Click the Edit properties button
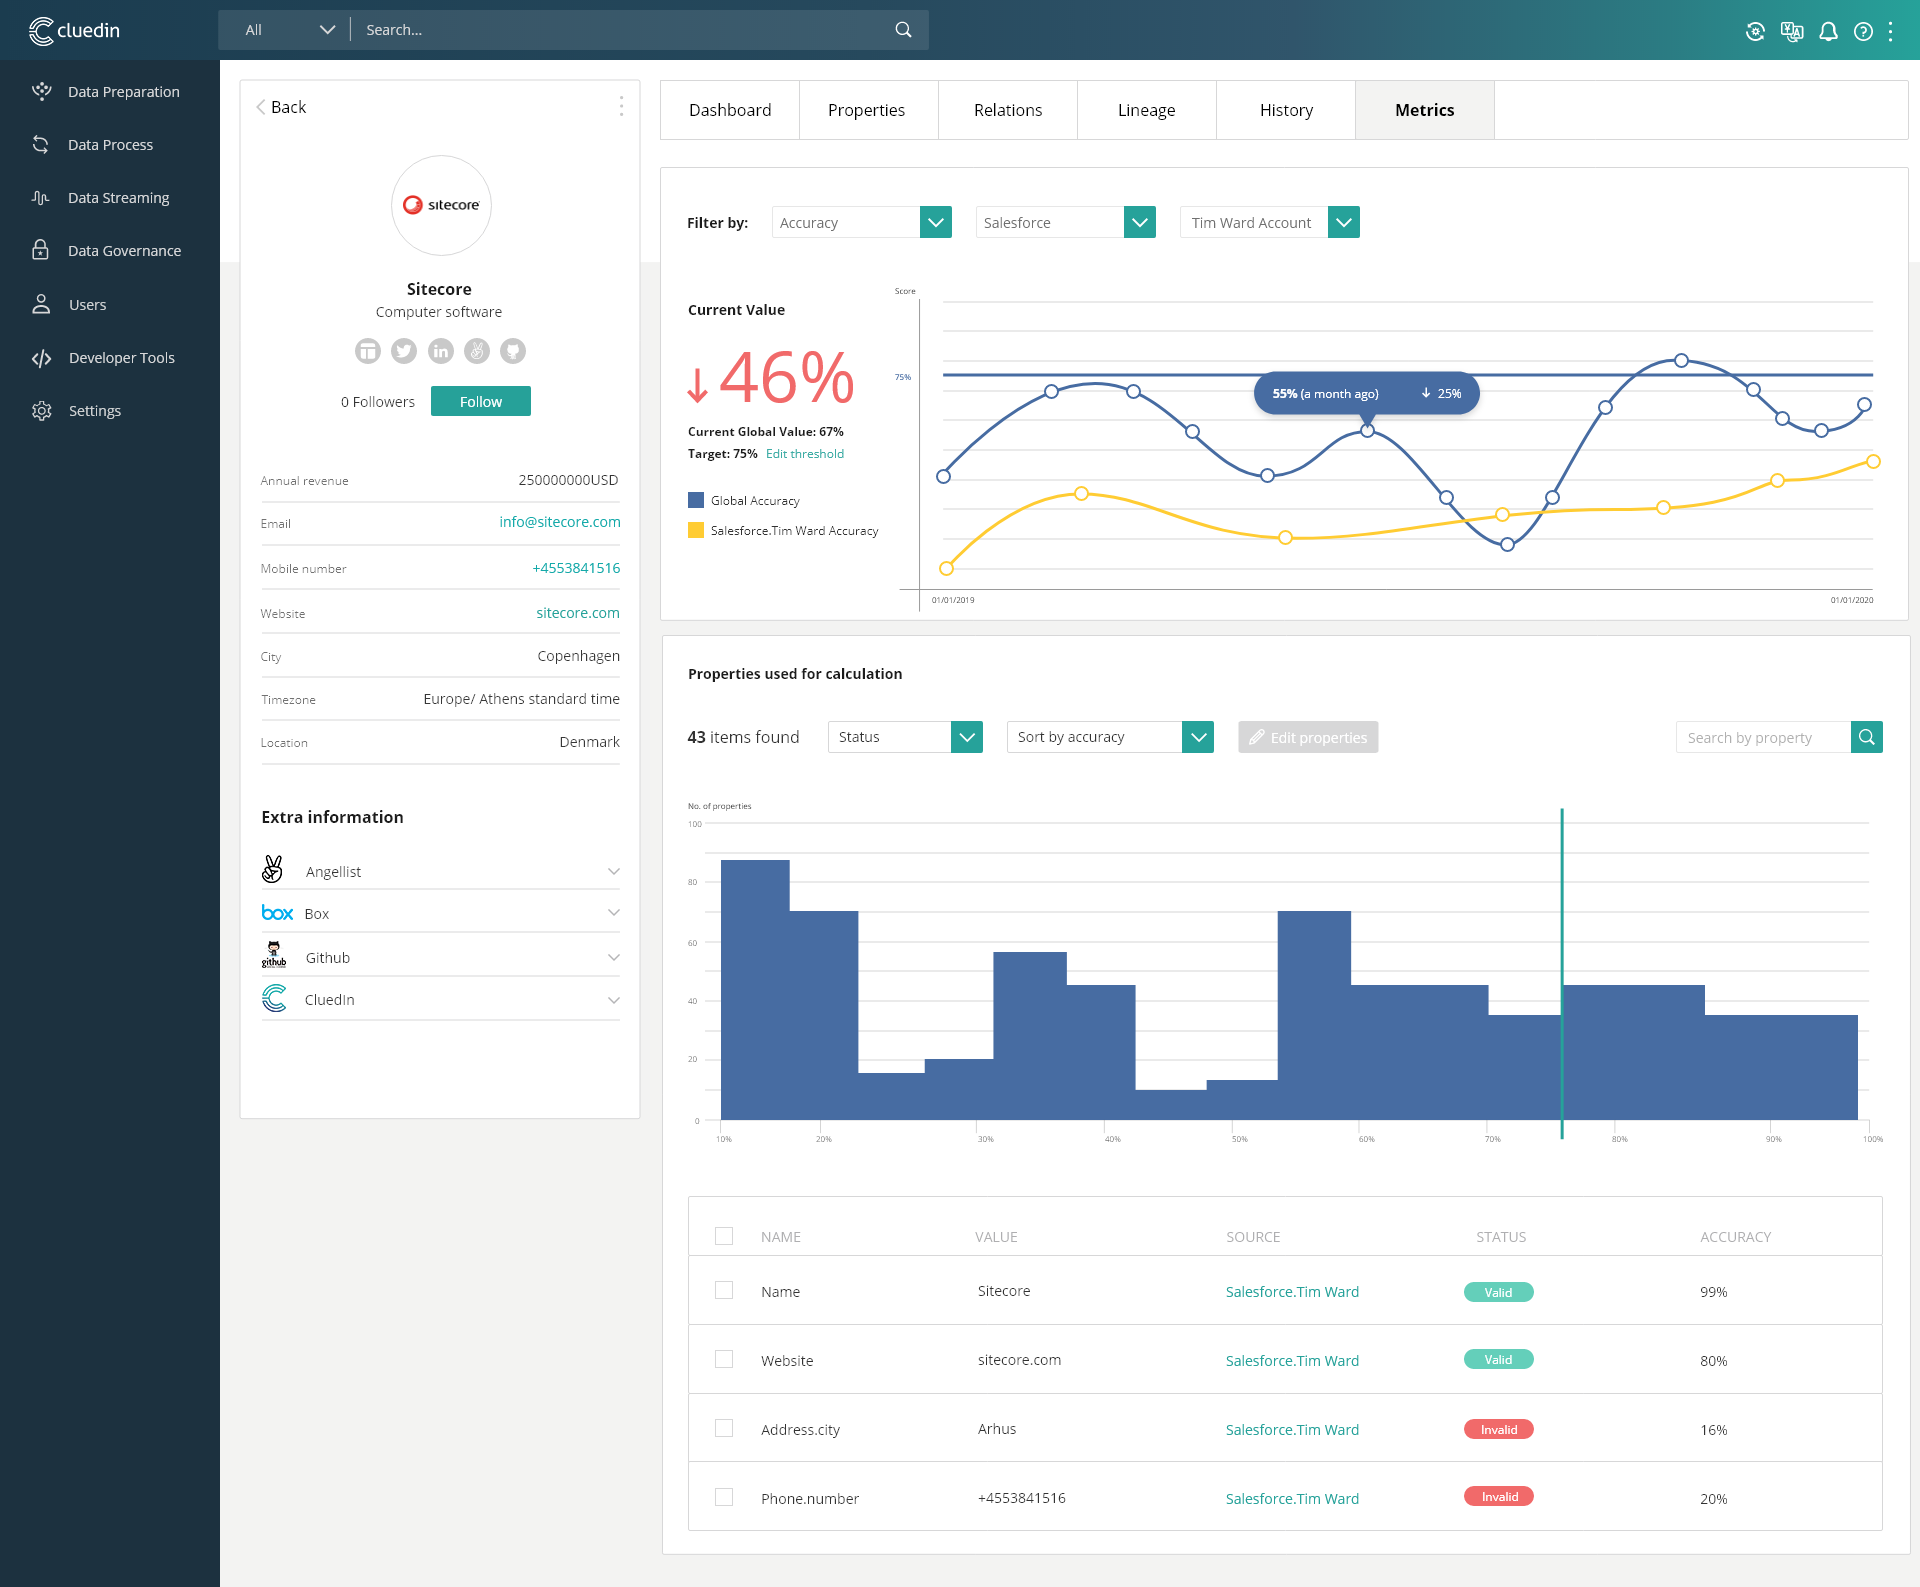1920x1587 pixels. [1308, 737]
